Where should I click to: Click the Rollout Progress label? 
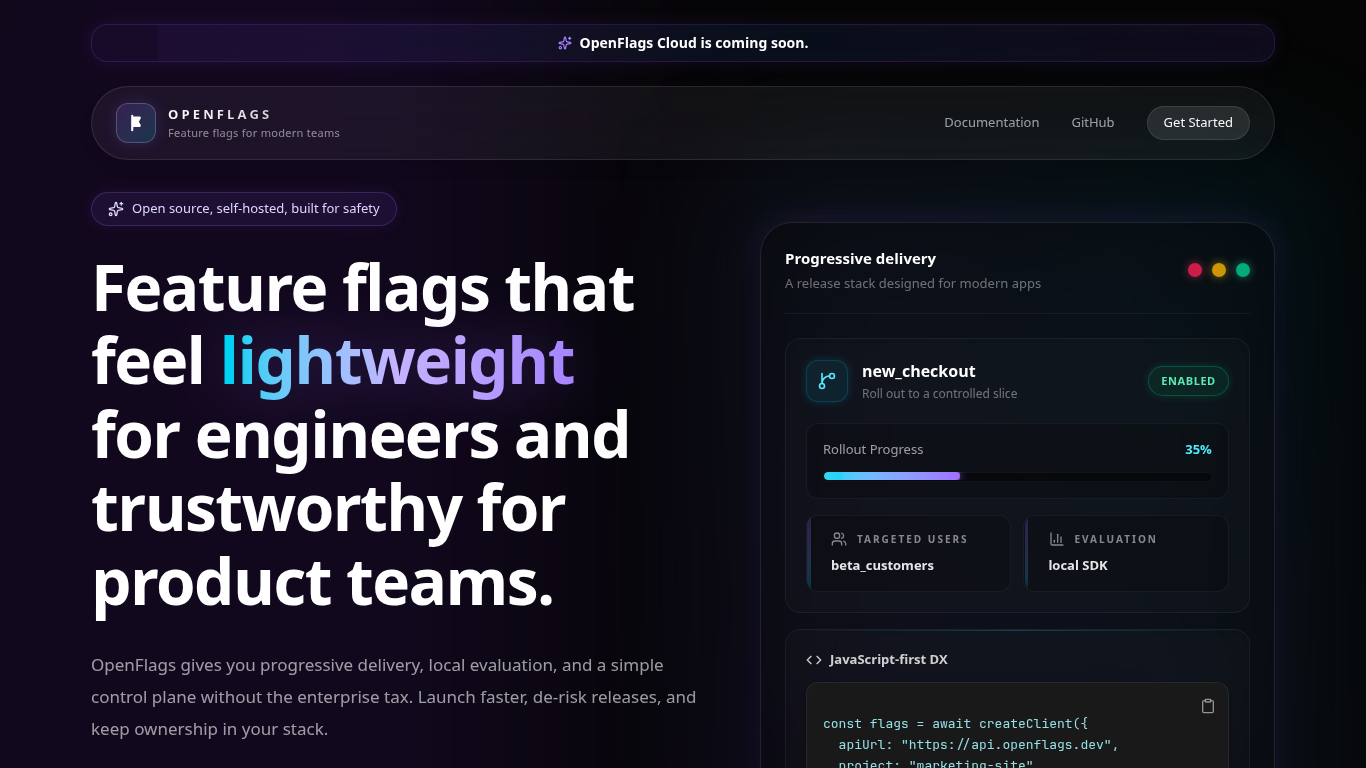873,450
